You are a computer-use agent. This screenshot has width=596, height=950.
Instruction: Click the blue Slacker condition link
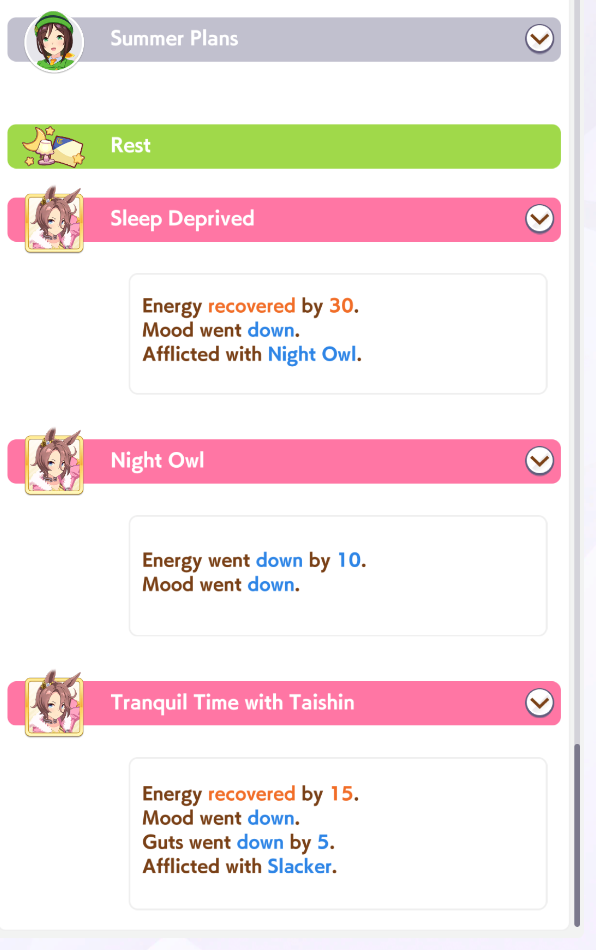(x=300, y=866)
